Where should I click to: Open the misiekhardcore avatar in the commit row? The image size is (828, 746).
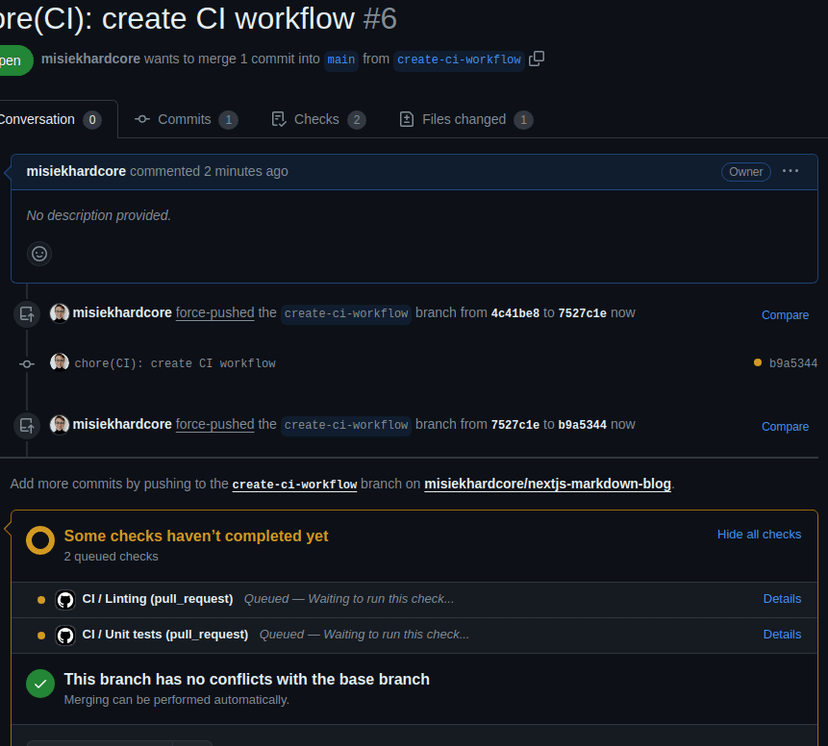click(59, 363)
